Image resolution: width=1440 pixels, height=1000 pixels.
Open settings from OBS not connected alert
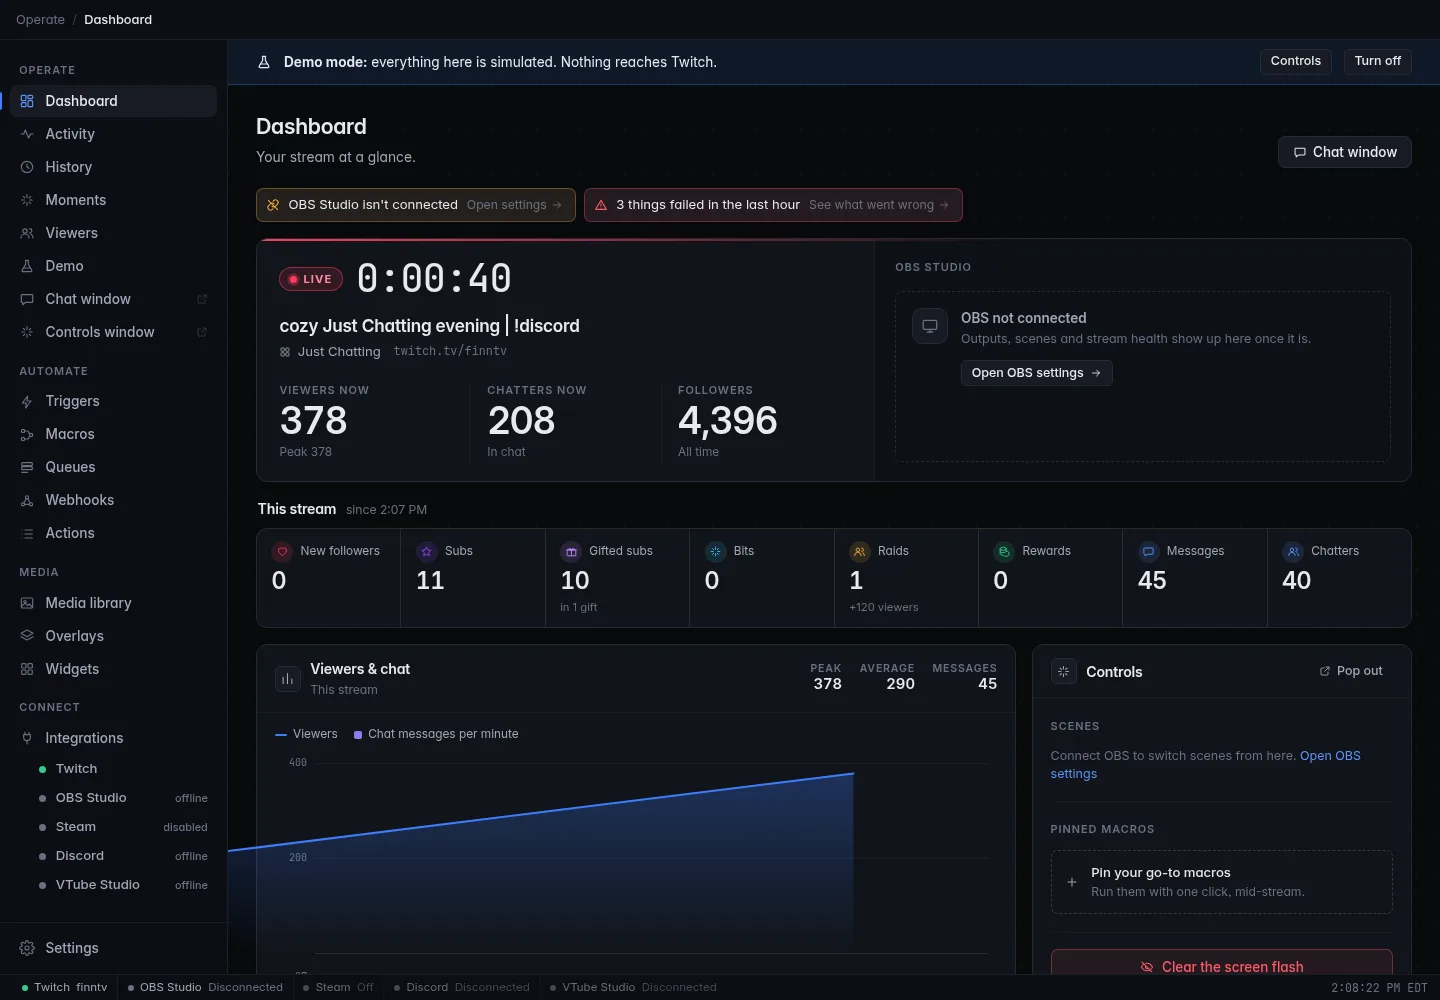515,205
